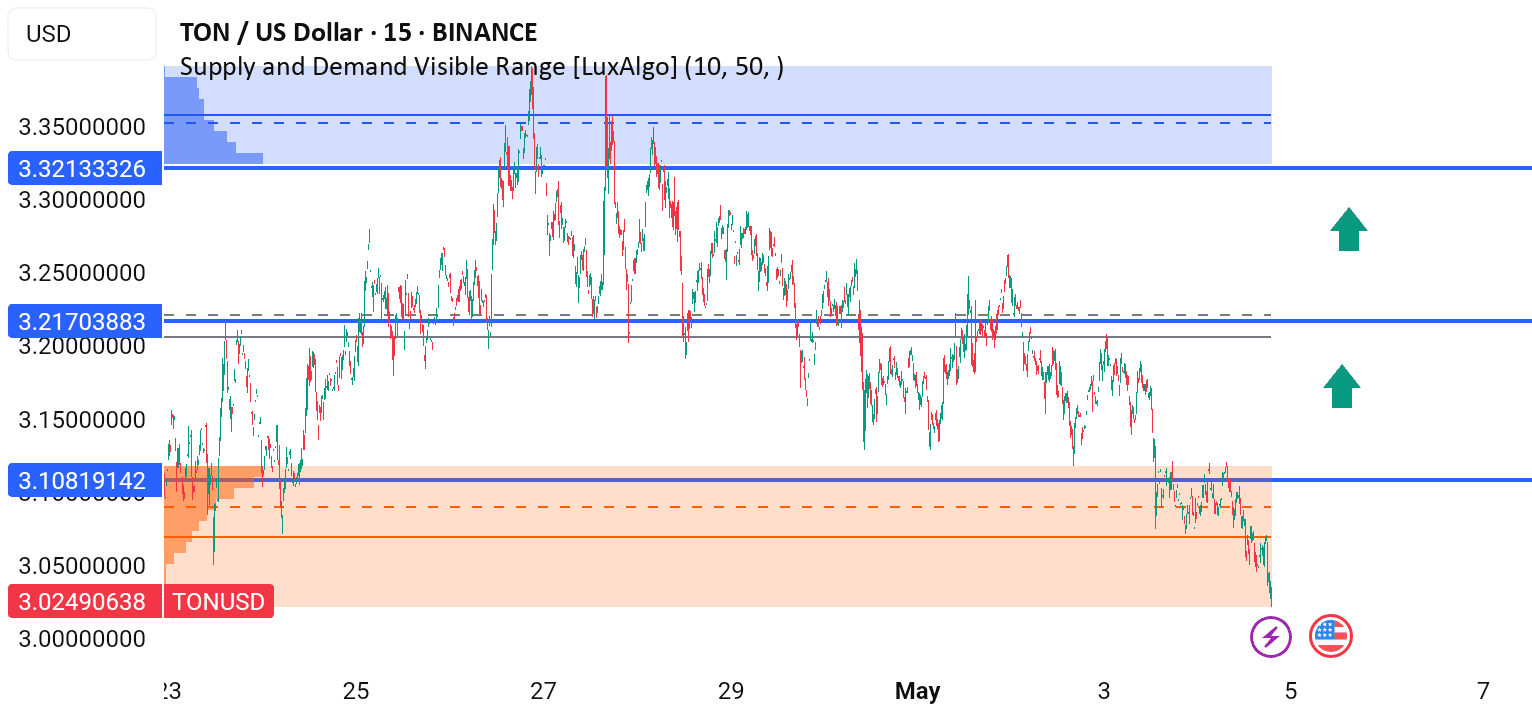The height and width of the screenshot is (718, 1532).
Task: Click the 27 date label on time axis
Action: click(x=543, y=691)
